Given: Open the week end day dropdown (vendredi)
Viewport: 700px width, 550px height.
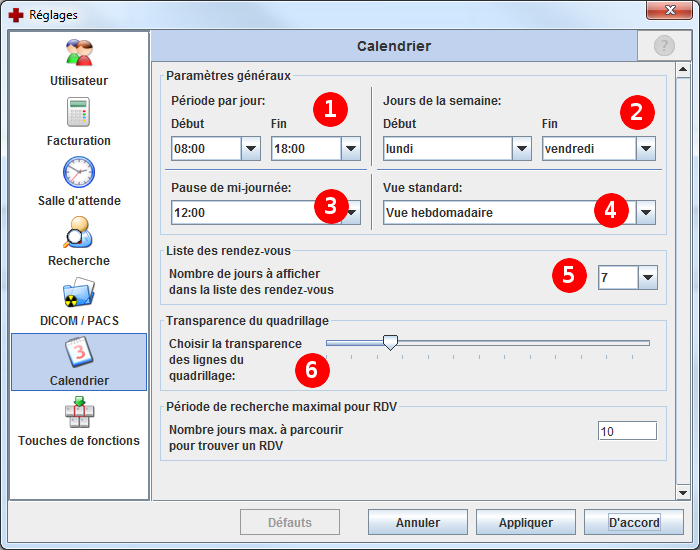Looking at the screenshot, I should pos(646,150).
